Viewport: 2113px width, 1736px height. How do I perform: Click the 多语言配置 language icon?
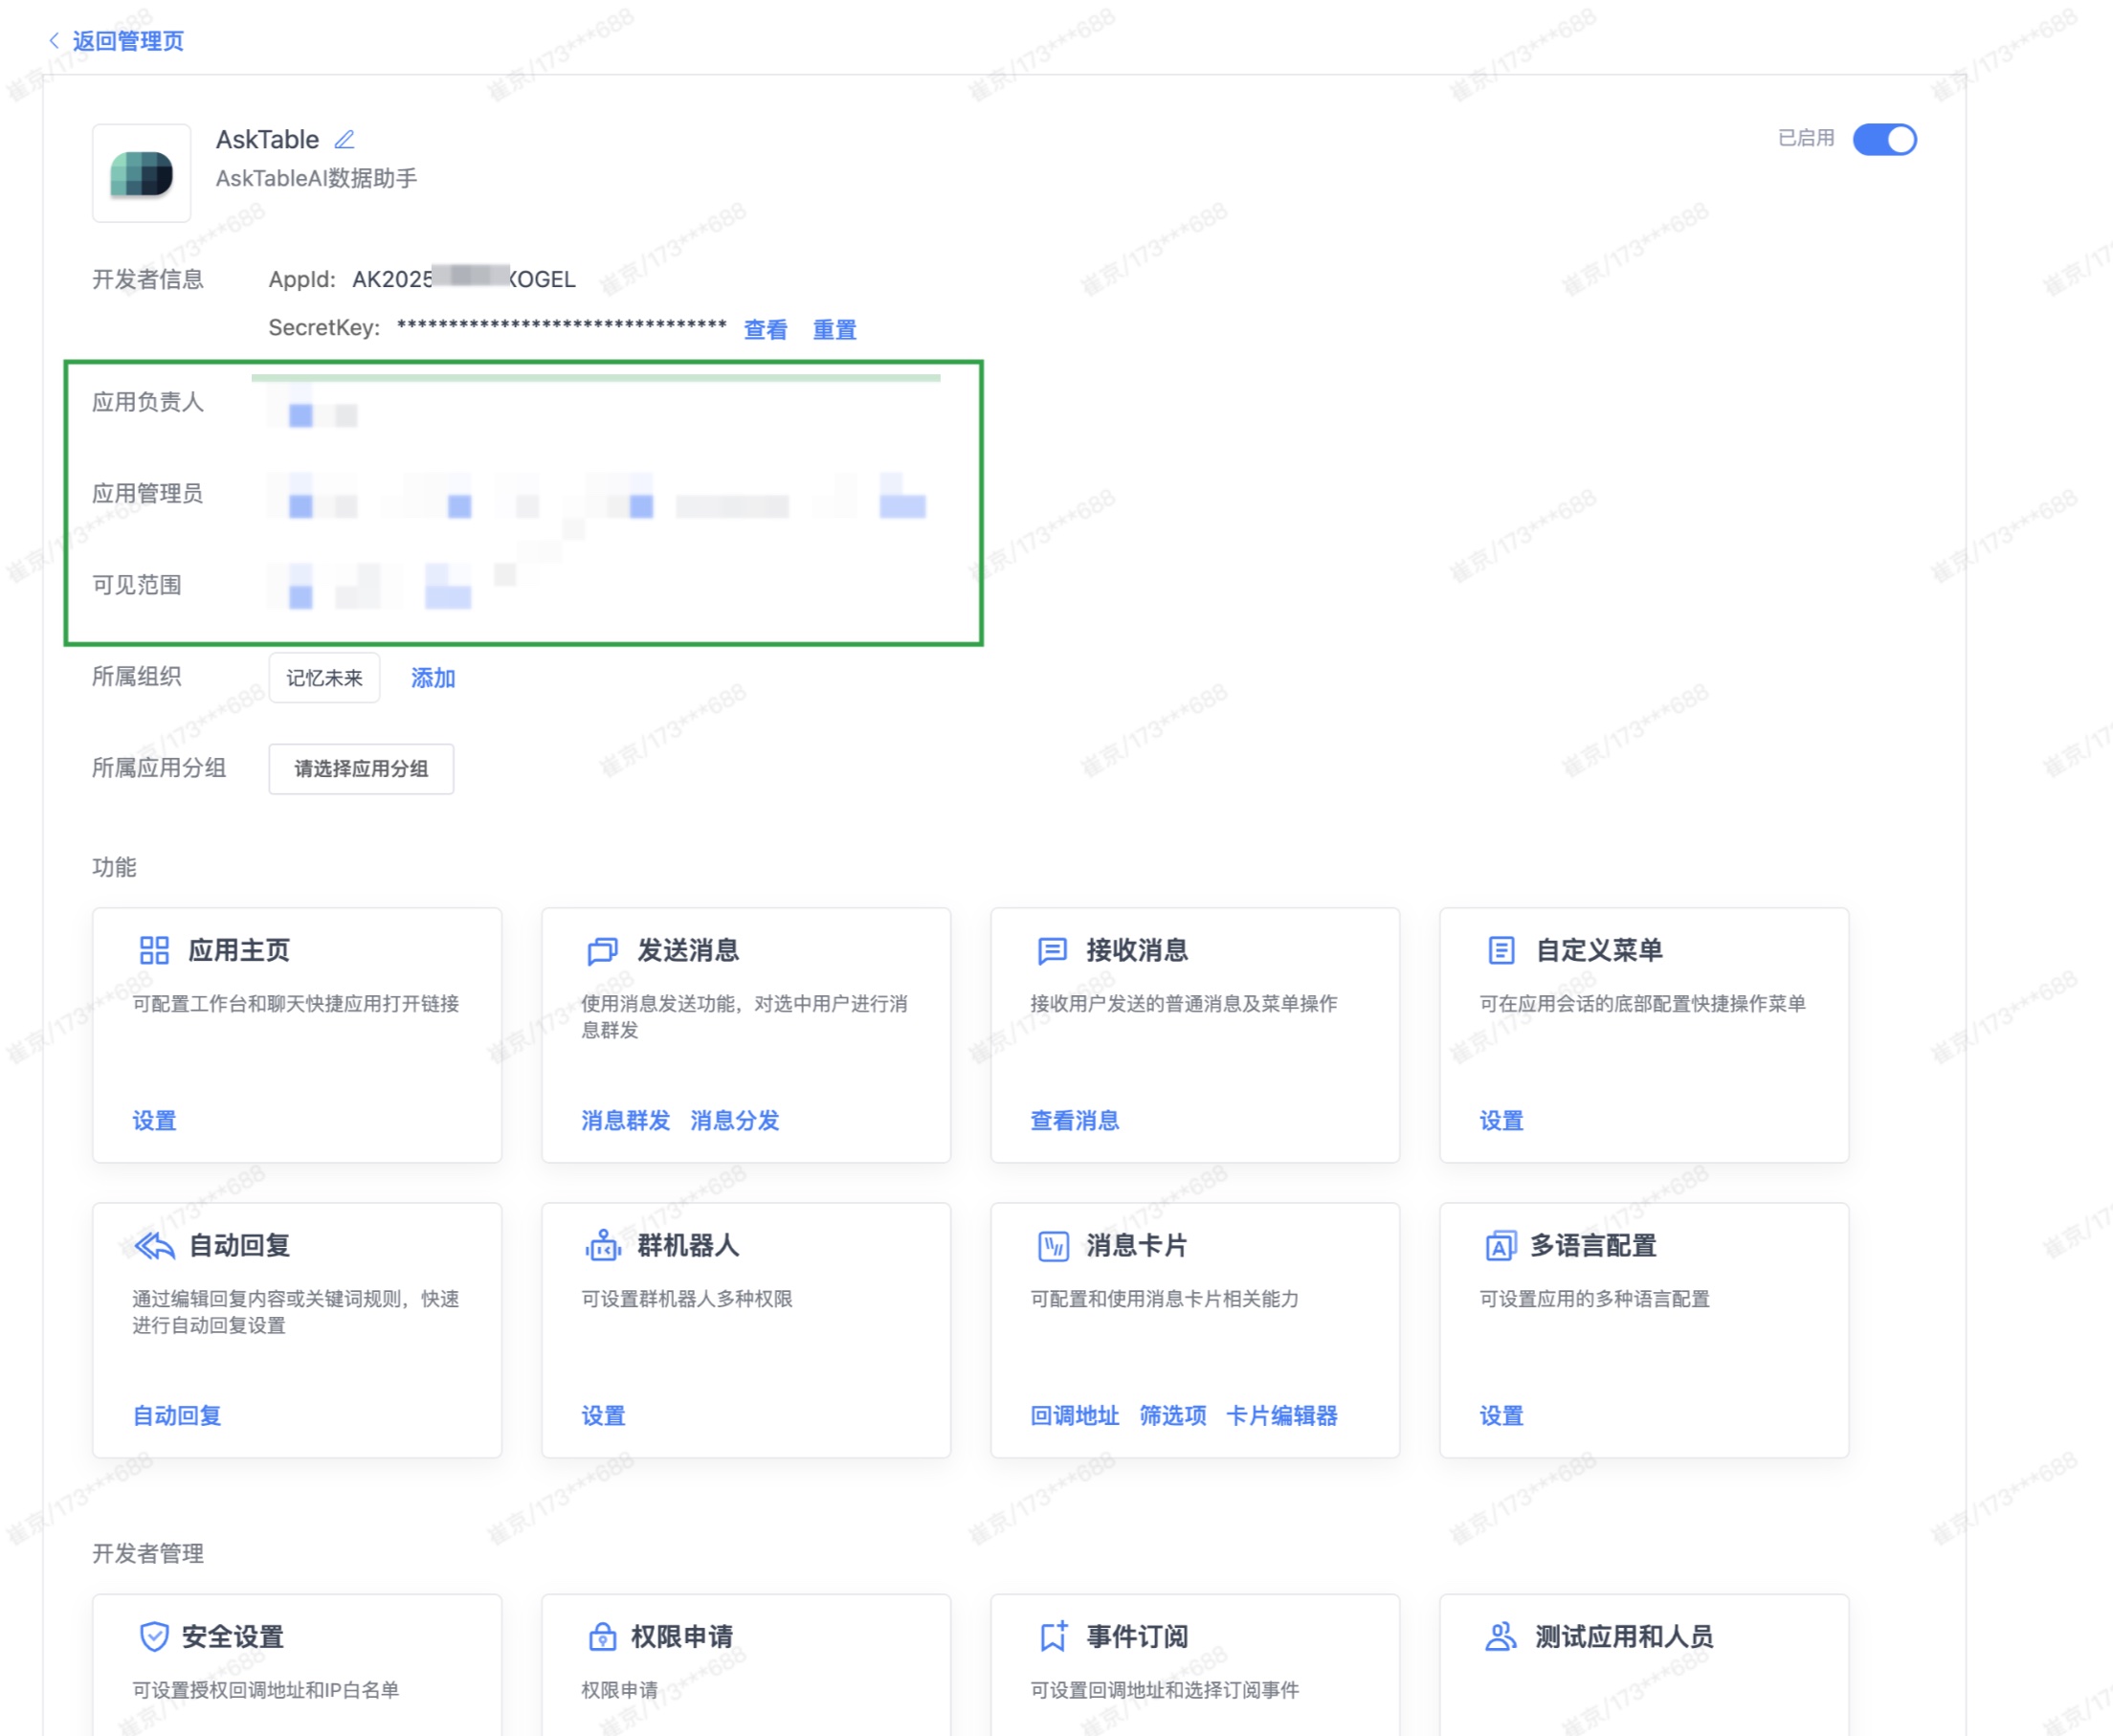tap(1500, 1245)
